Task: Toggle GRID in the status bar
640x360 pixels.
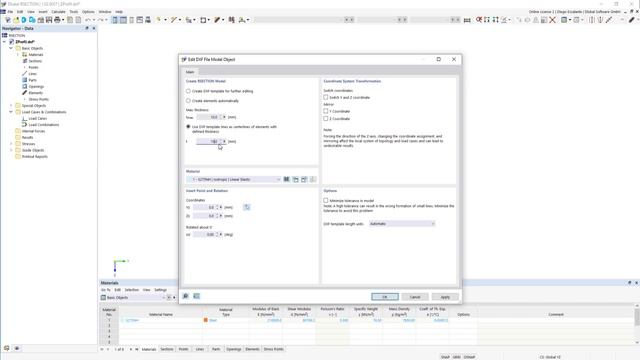Action: click(456, 357)
